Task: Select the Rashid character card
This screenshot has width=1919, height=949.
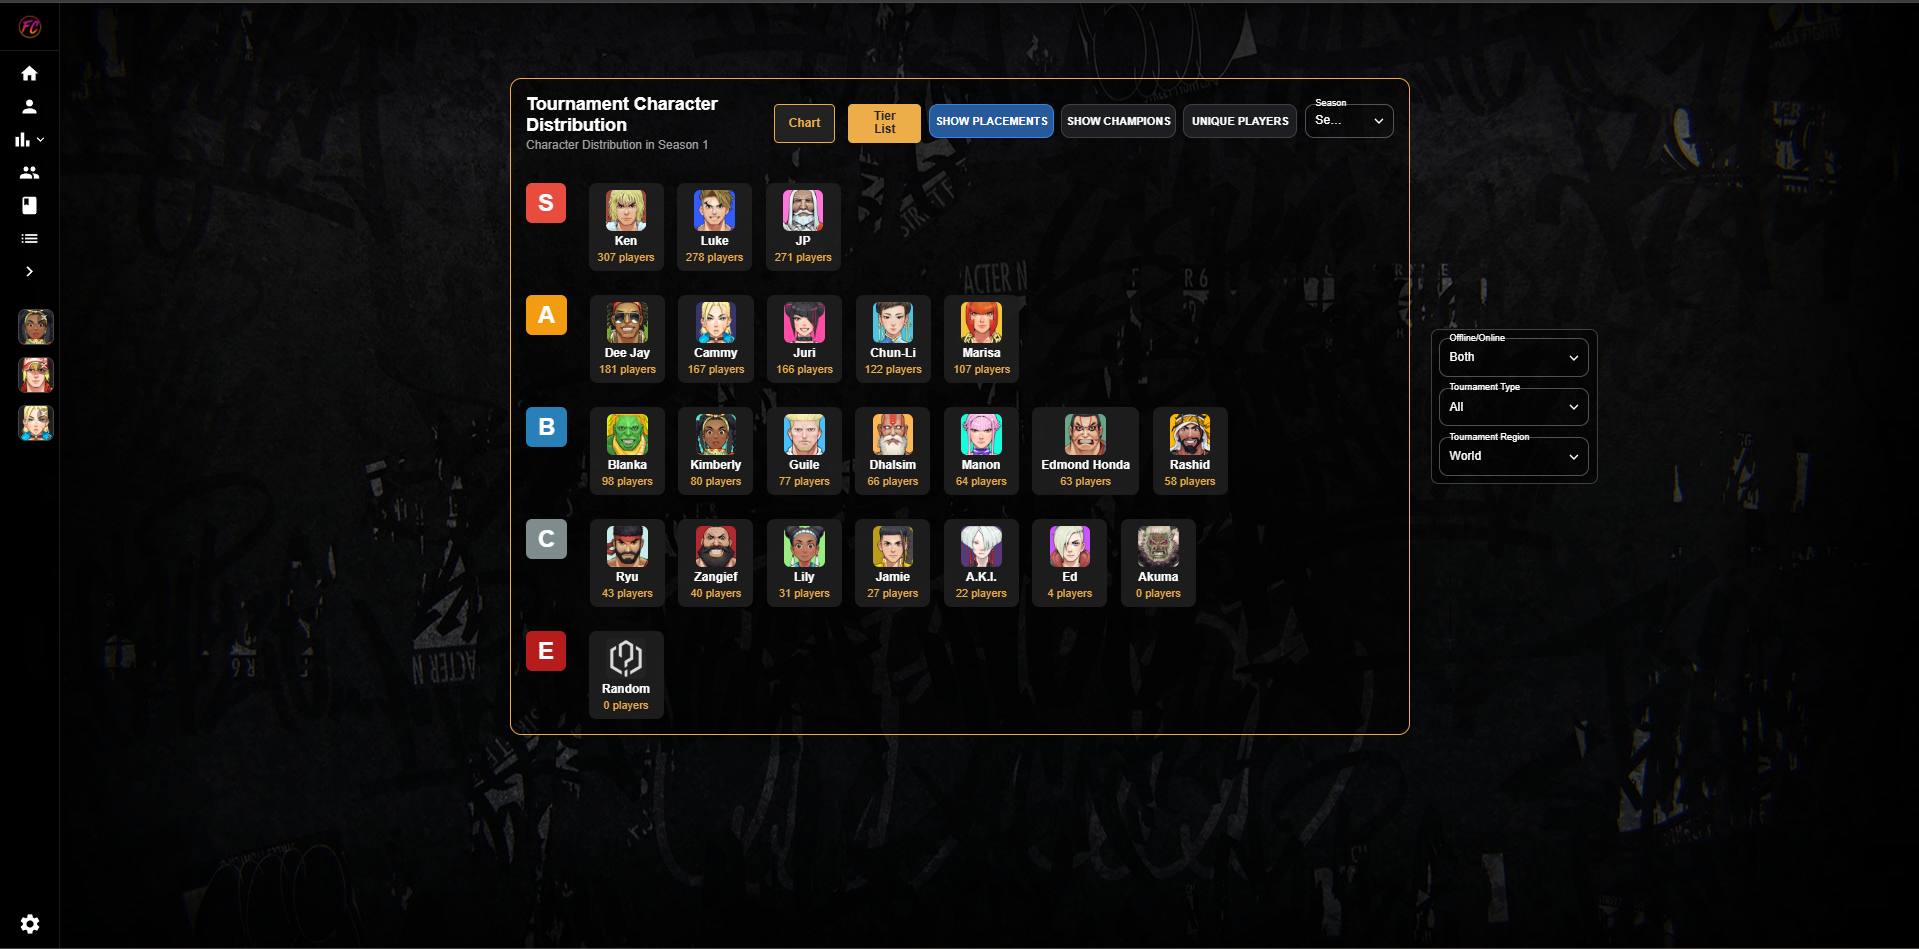Action: pos(1190,451)
